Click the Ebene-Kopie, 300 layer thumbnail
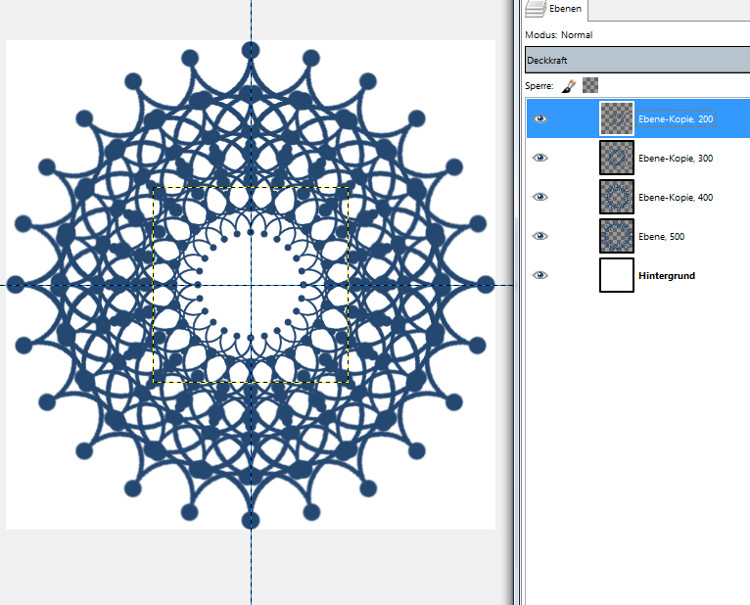 tap(617, 158)
